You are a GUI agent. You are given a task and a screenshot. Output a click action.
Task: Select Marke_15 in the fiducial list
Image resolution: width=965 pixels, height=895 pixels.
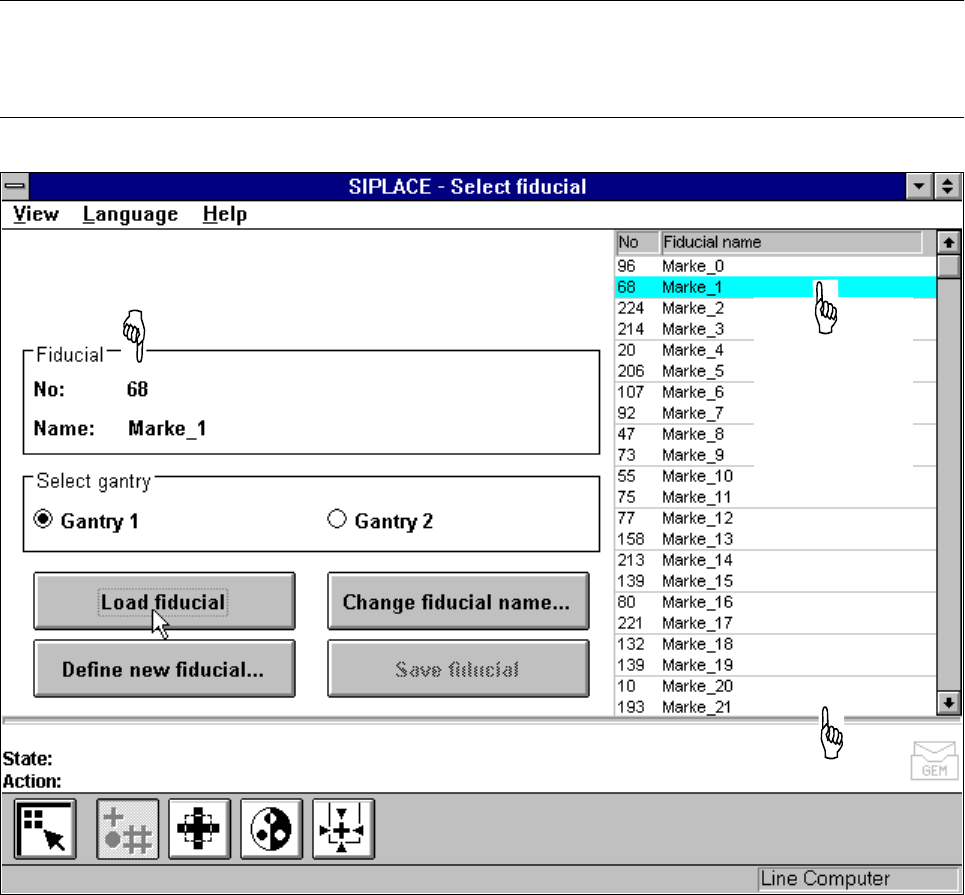(775, 580)
